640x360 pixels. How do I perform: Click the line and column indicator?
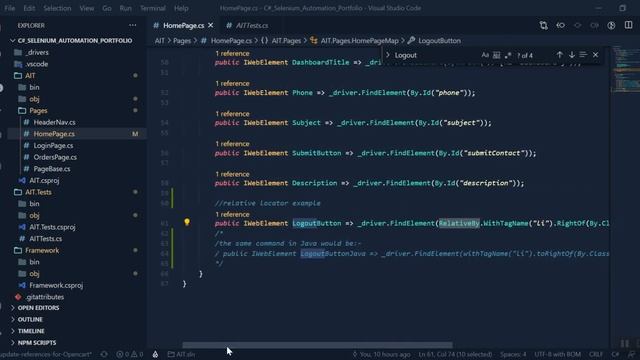[455, 354]
